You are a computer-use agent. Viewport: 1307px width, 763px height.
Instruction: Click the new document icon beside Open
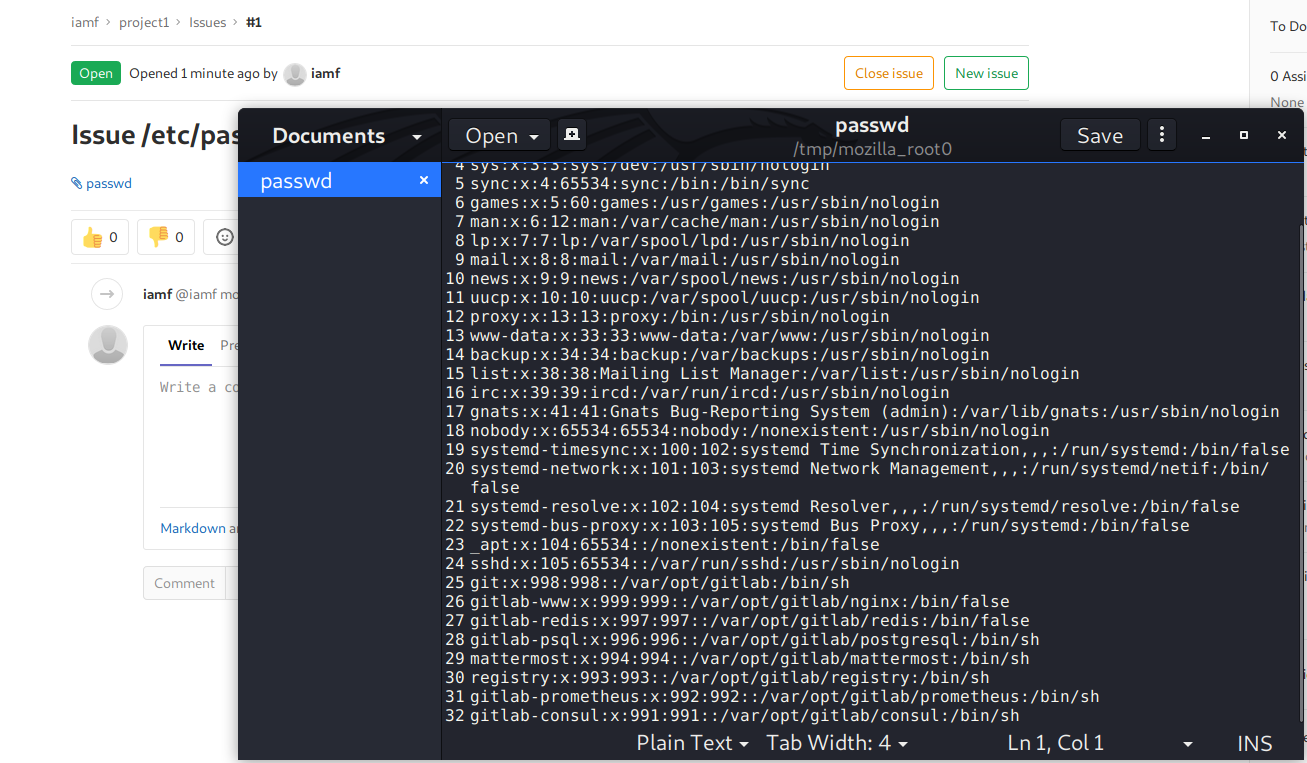[571, 134]
